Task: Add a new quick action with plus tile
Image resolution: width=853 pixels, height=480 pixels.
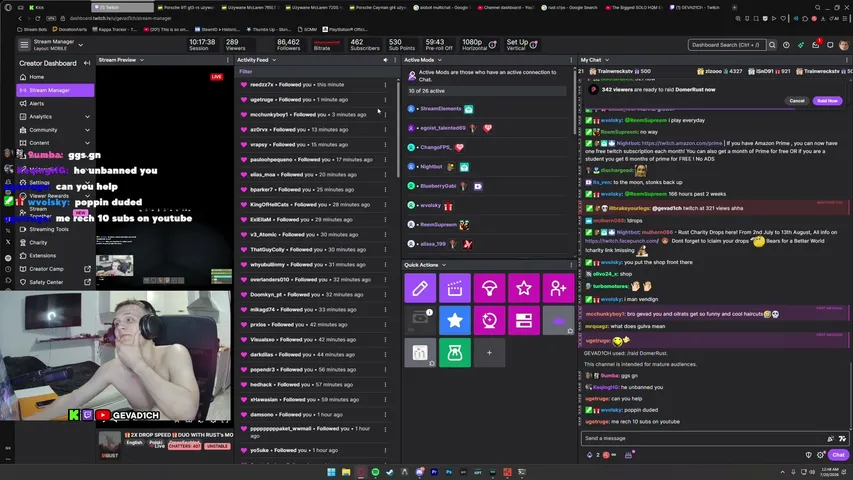Action: click(x=489, y=353)
